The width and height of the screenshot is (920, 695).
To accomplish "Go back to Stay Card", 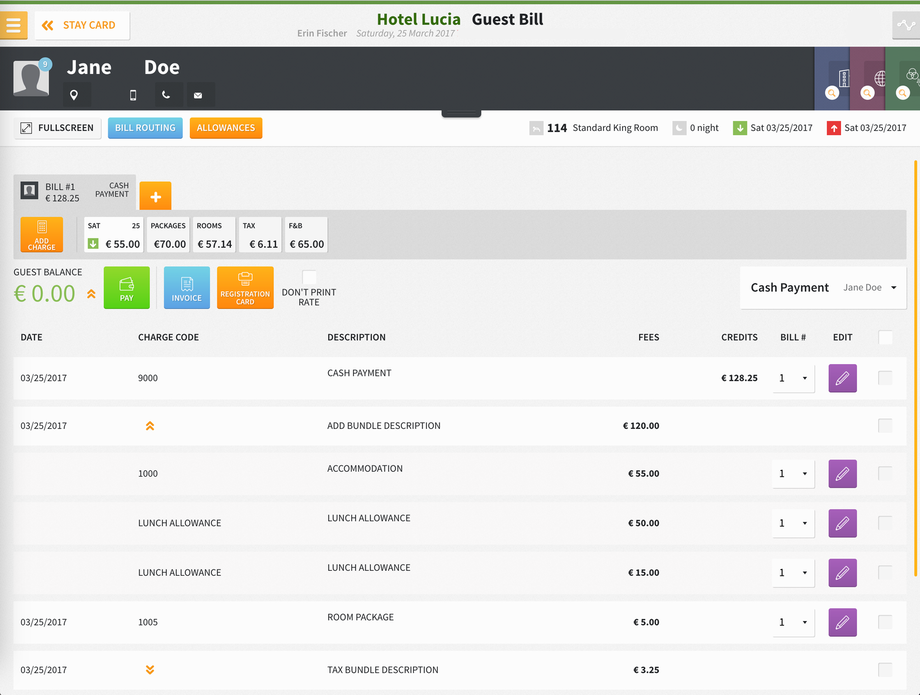I will coord(82,25).
